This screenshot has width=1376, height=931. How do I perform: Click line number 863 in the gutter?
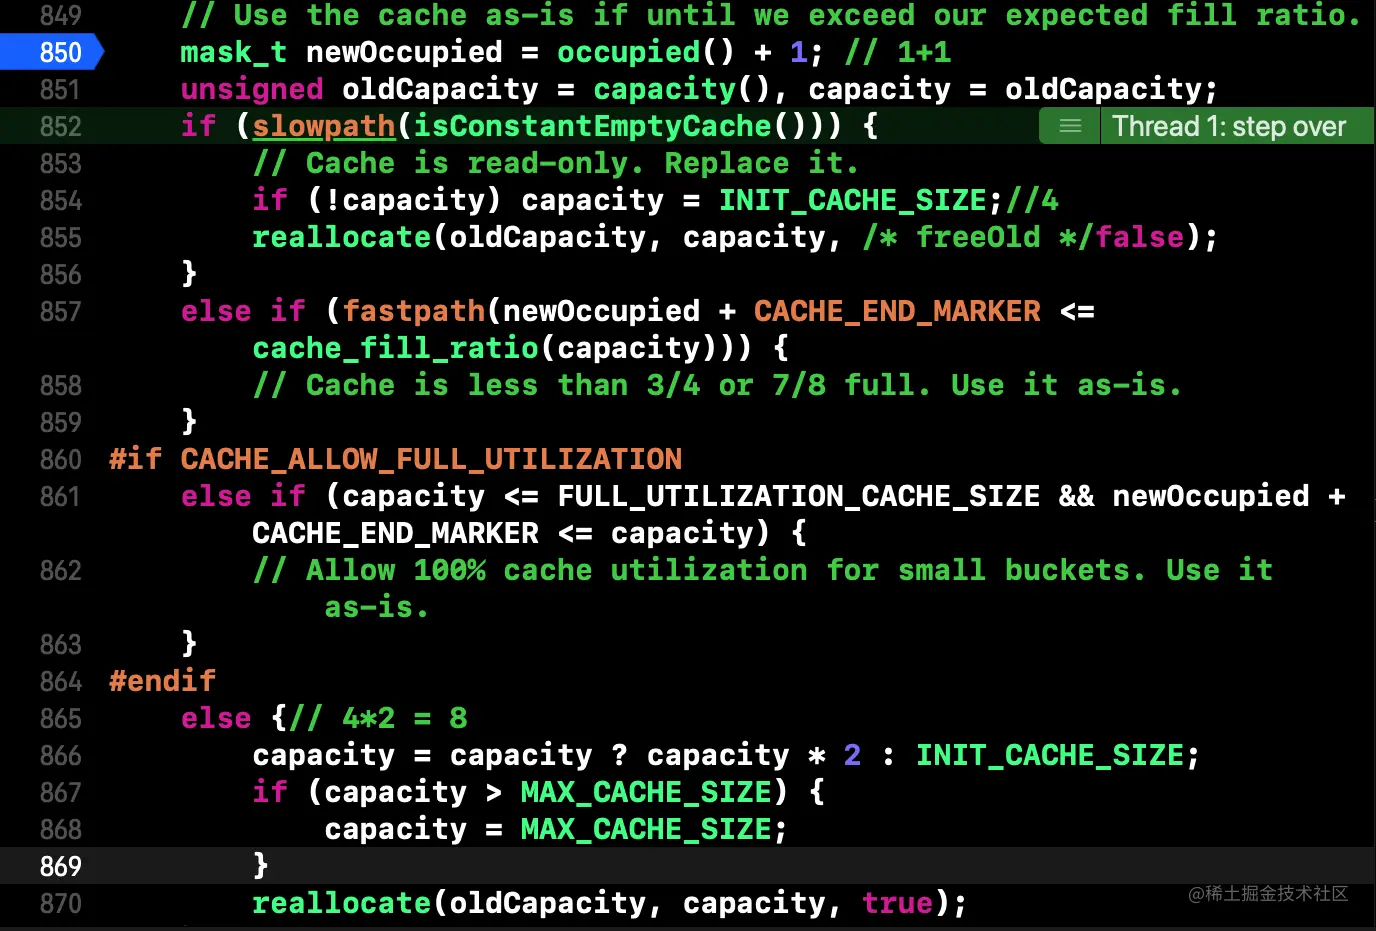[60, 644]
